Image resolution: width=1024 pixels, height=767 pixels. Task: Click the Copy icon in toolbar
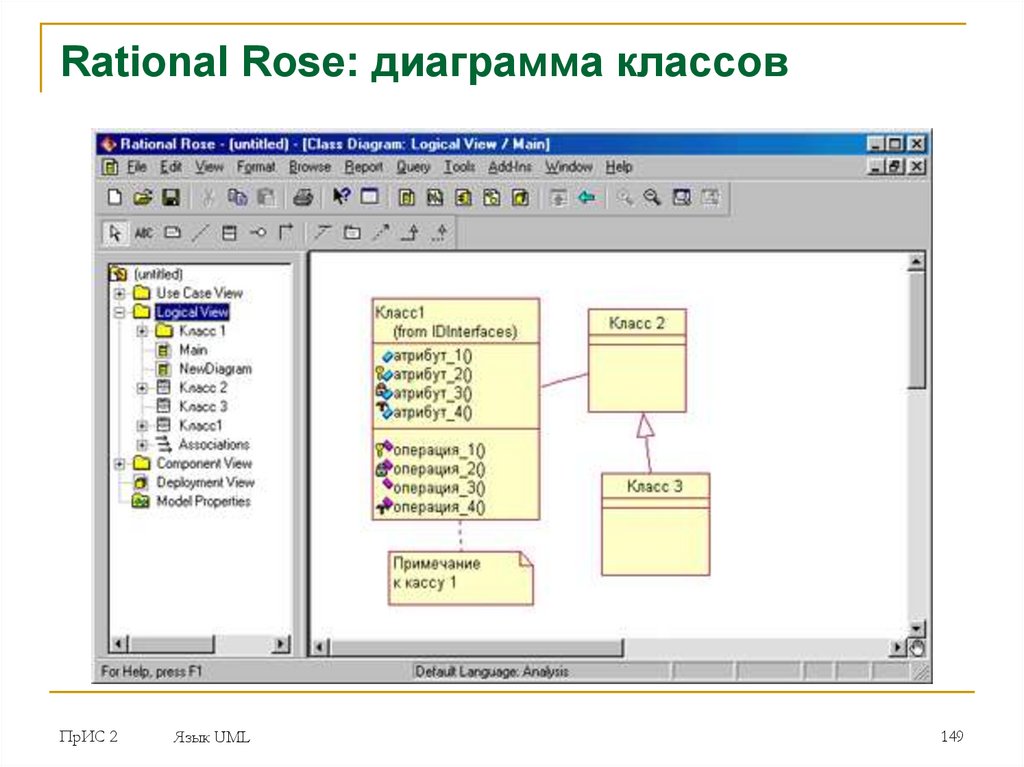[x=237, y=197]
